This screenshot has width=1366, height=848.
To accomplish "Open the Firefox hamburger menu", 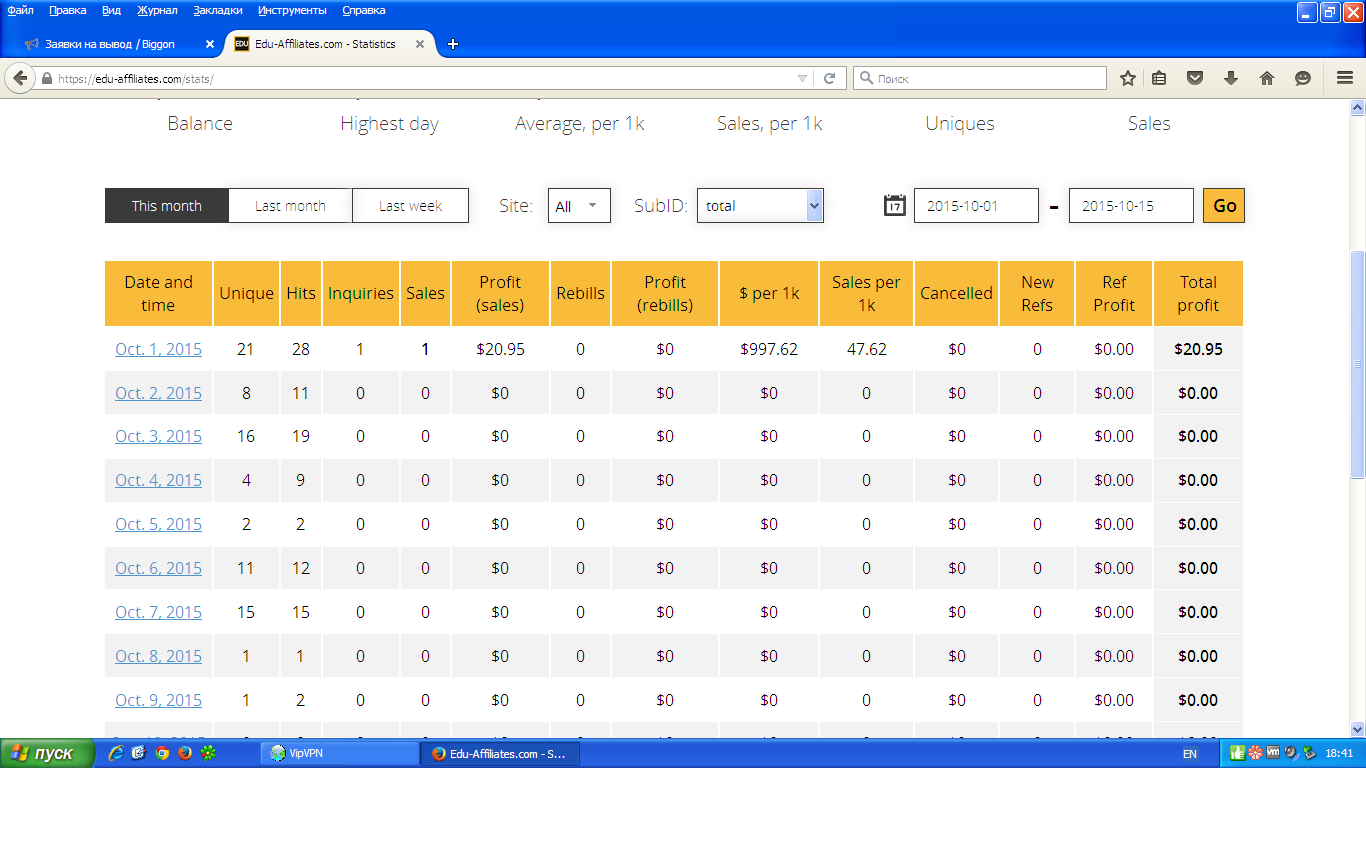I will click(1345, 78).
